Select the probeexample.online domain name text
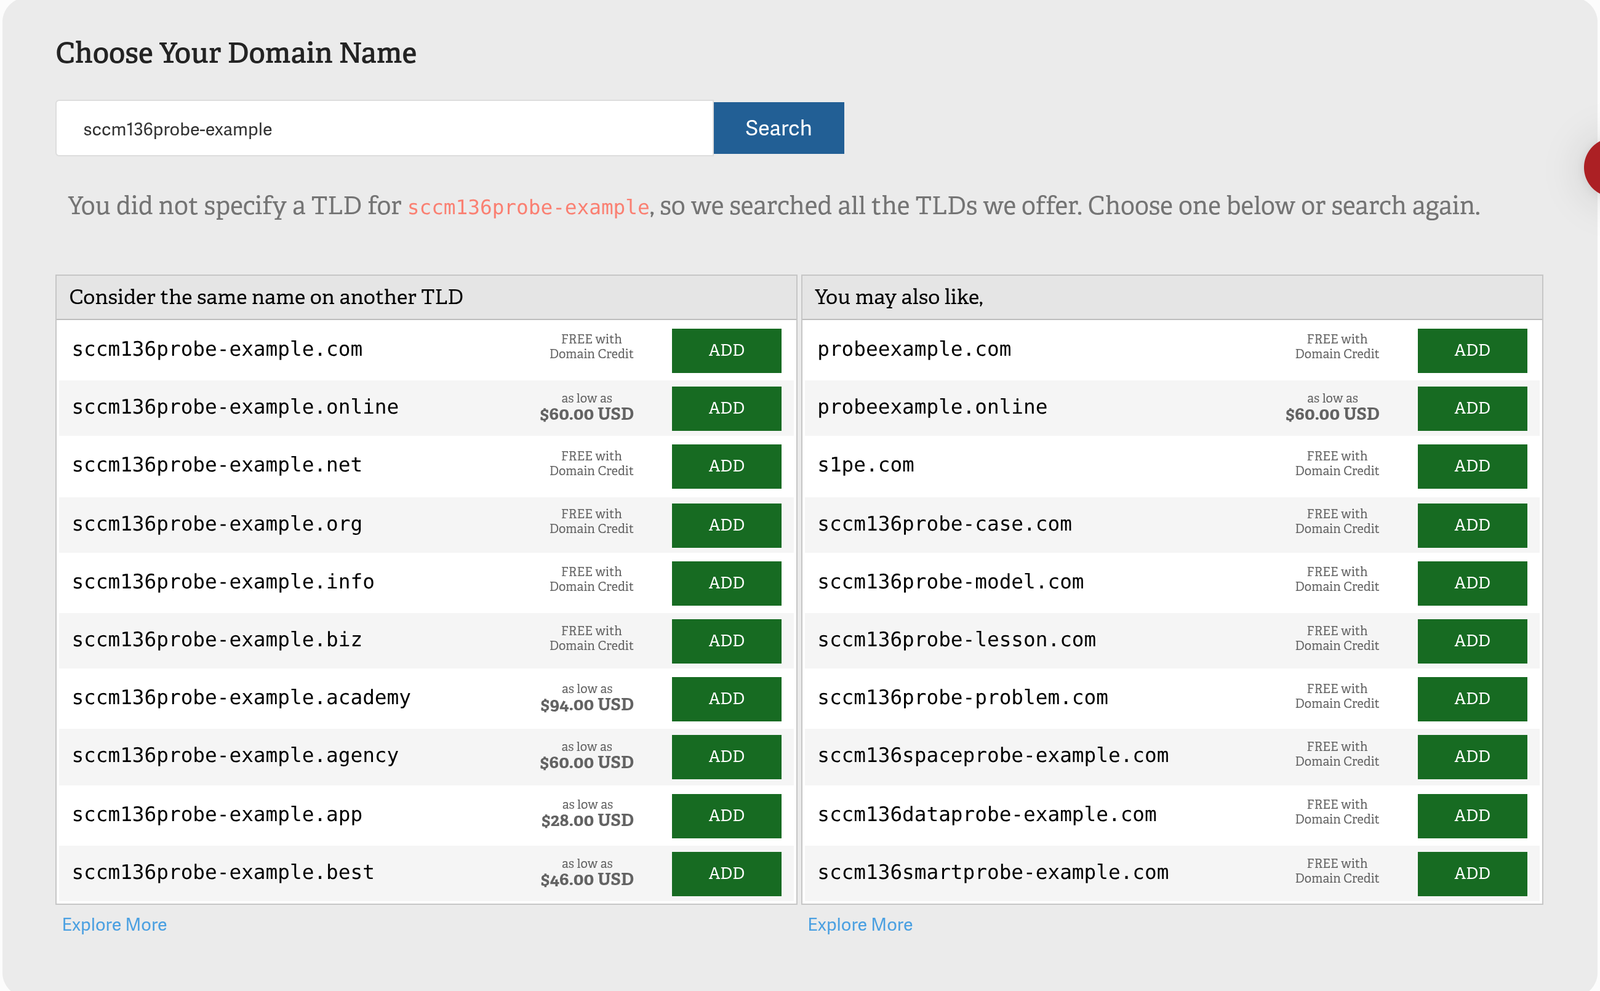1600x991 pixels. click(932, 408)
